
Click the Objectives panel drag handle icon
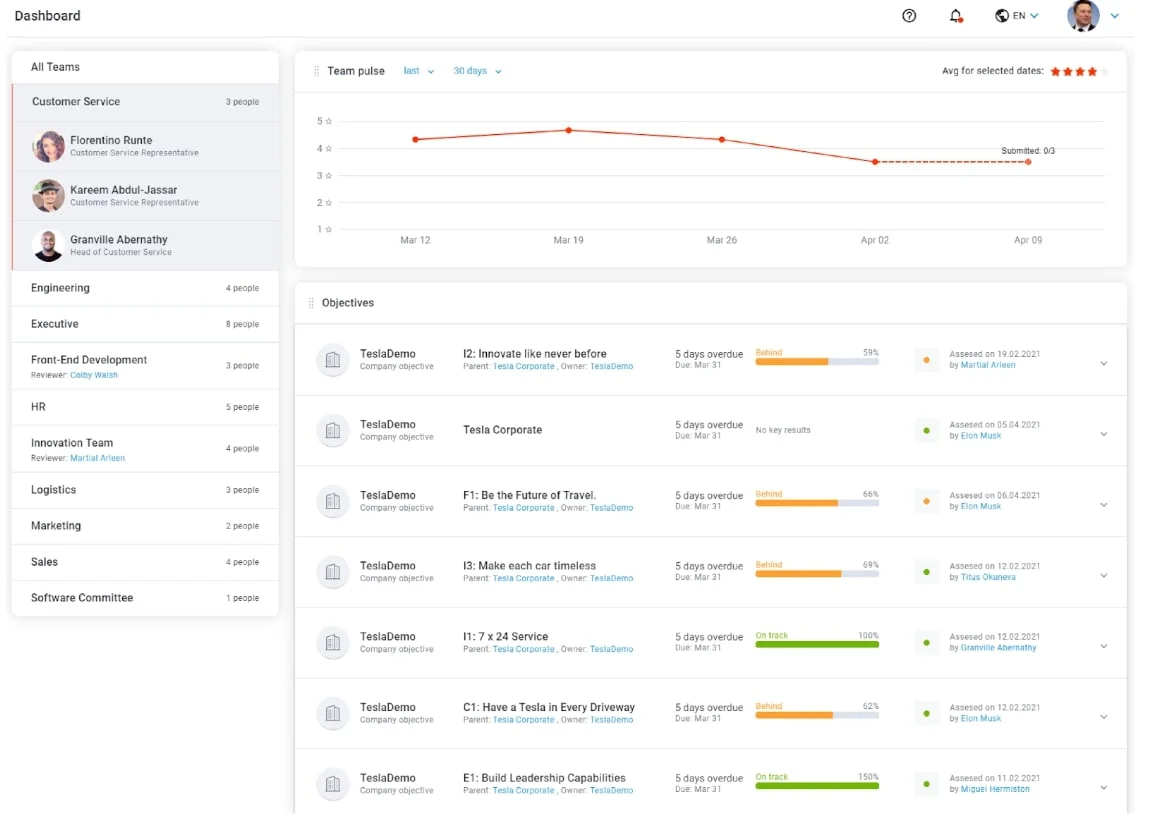[311, 303]
